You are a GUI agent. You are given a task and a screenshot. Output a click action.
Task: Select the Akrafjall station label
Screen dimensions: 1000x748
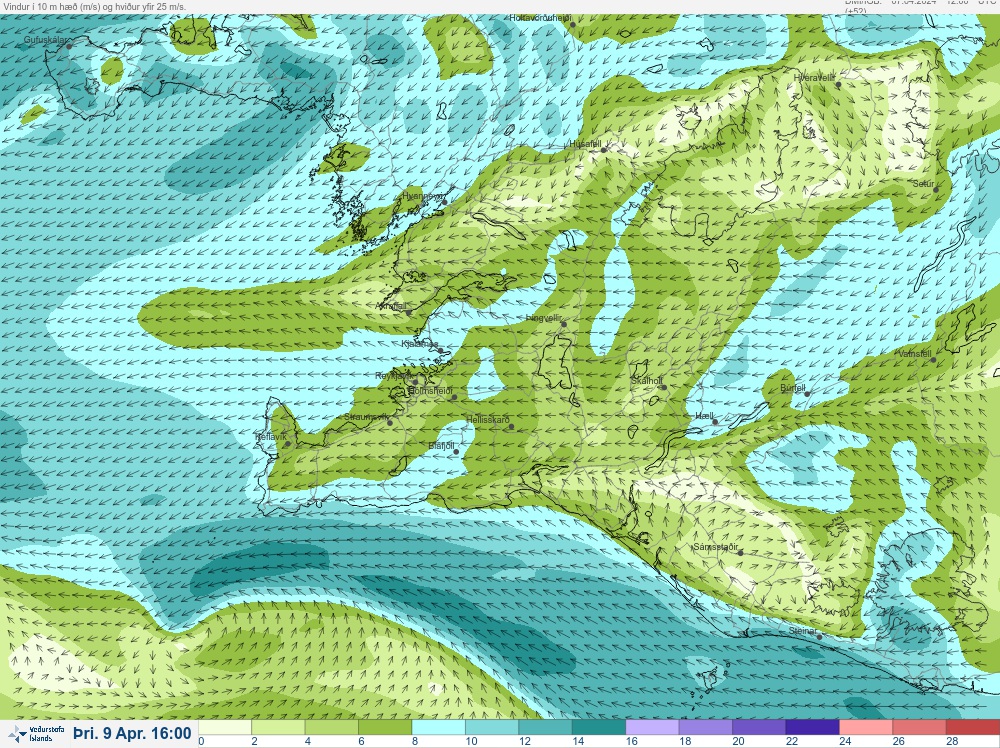point(392,307)
